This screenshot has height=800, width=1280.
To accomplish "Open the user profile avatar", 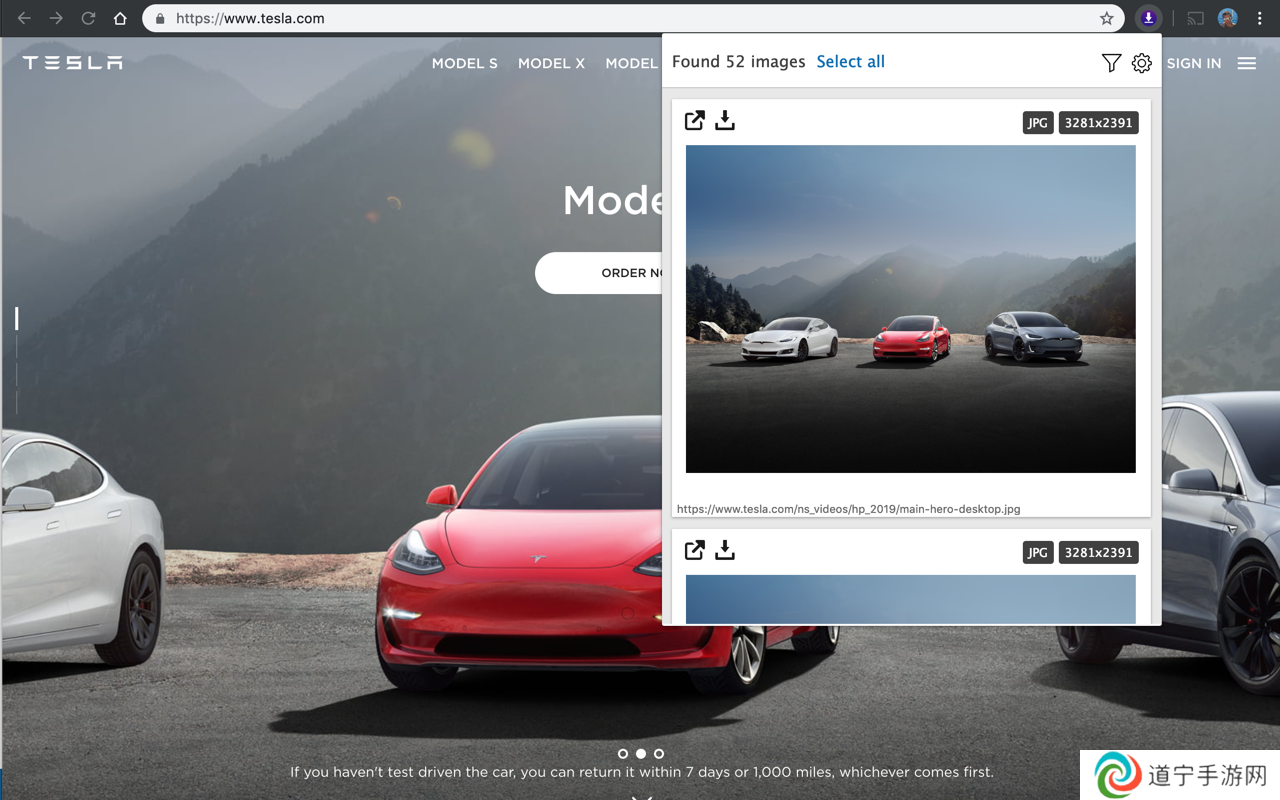I will [x=1228, y=18].
